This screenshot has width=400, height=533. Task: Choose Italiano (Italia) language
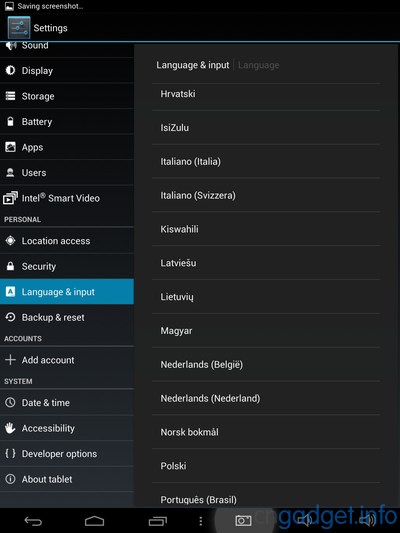click(x=266, y=161)
